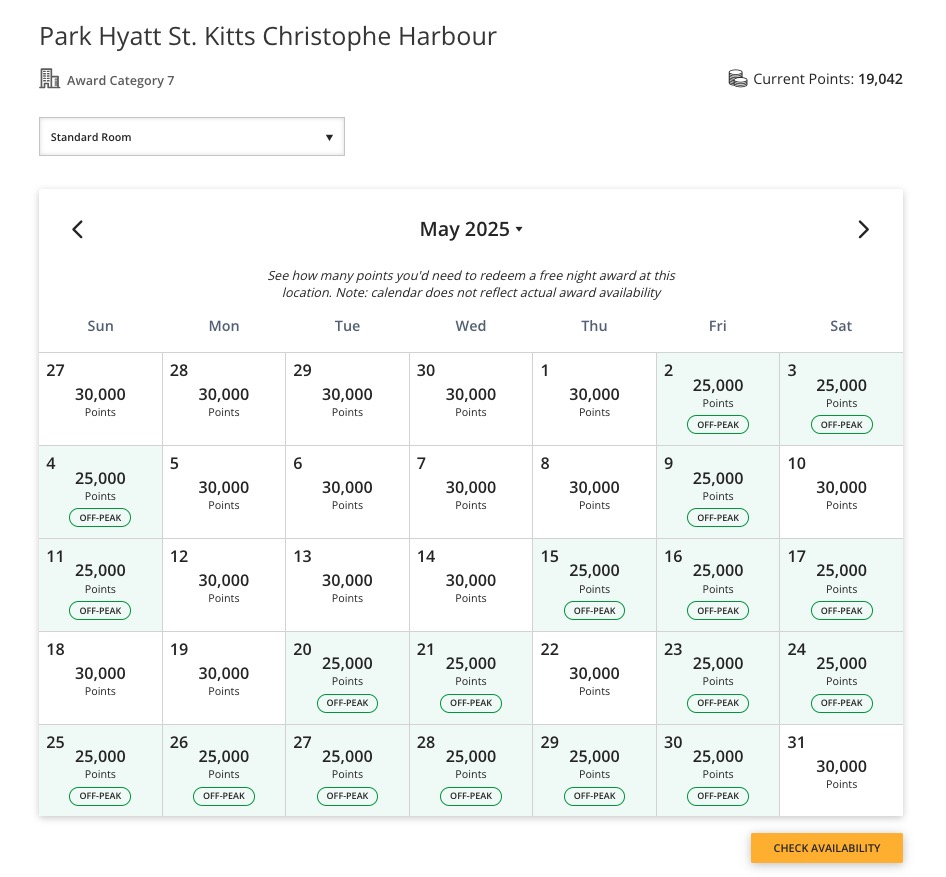946x877 pixels.
Task: Open the May 2025 month selector
Action: coord(471,229)
